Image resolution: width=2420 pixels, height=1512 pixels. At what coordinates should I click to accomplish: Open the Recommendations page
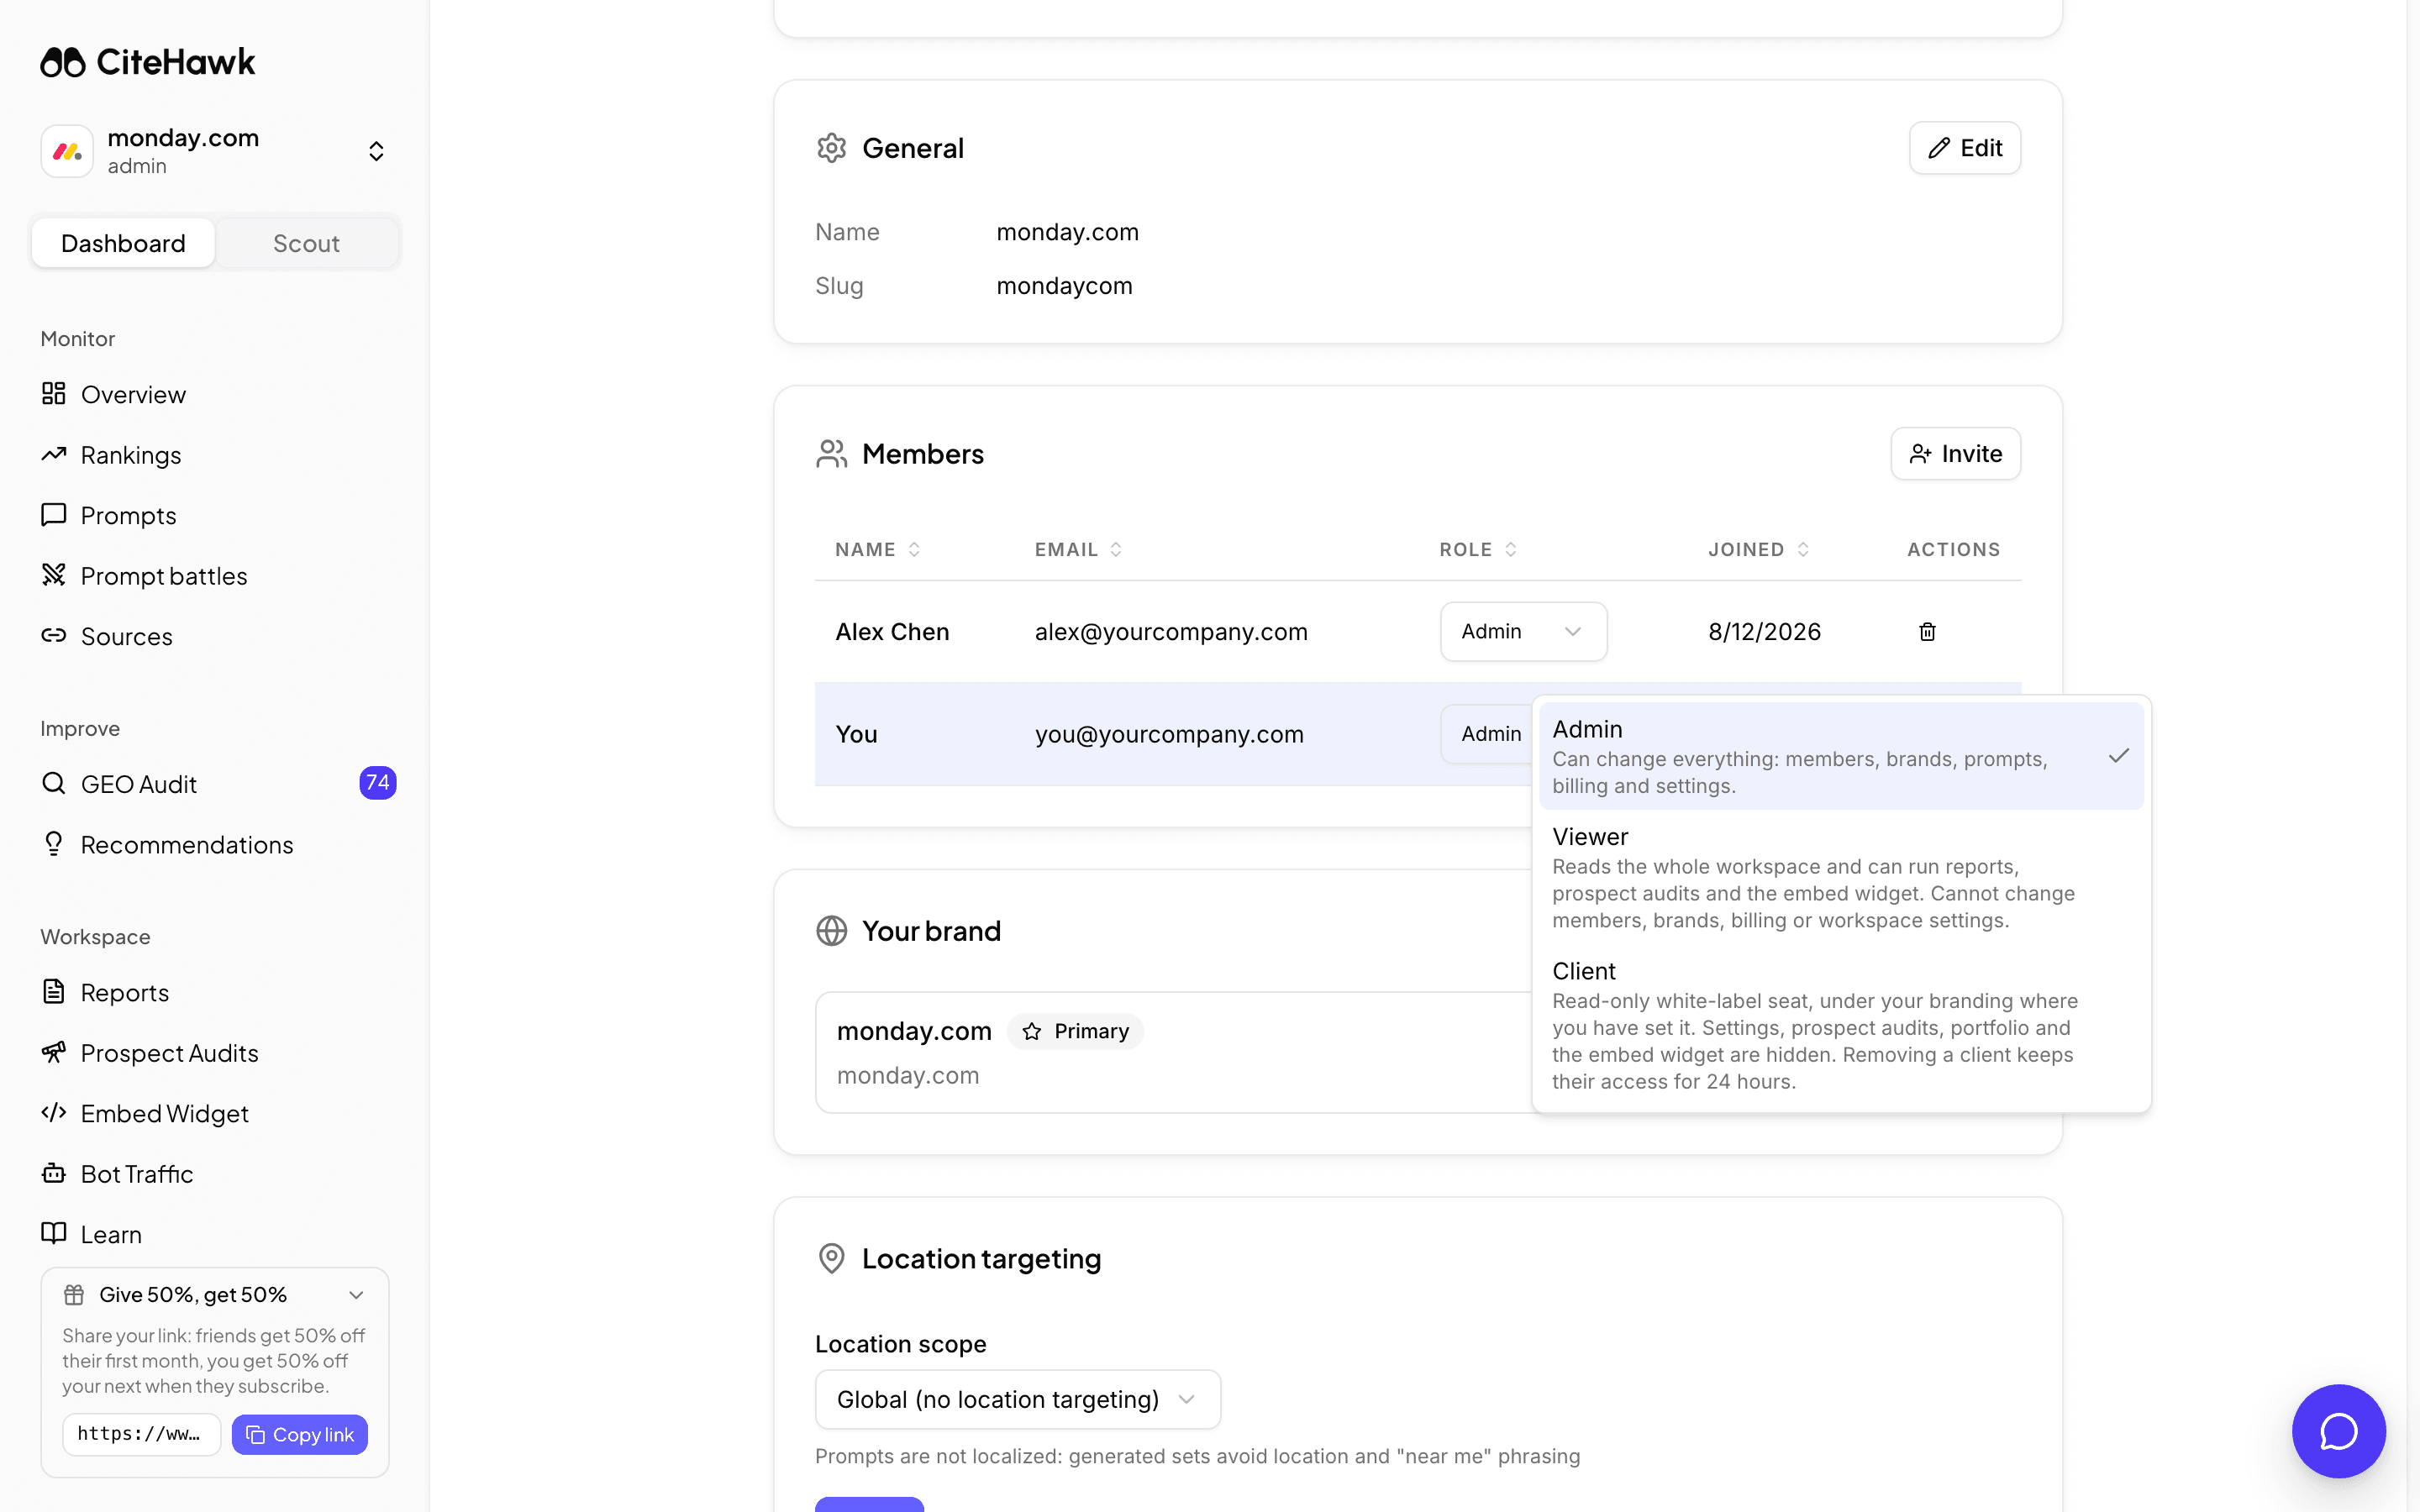(x=186, y=845)
